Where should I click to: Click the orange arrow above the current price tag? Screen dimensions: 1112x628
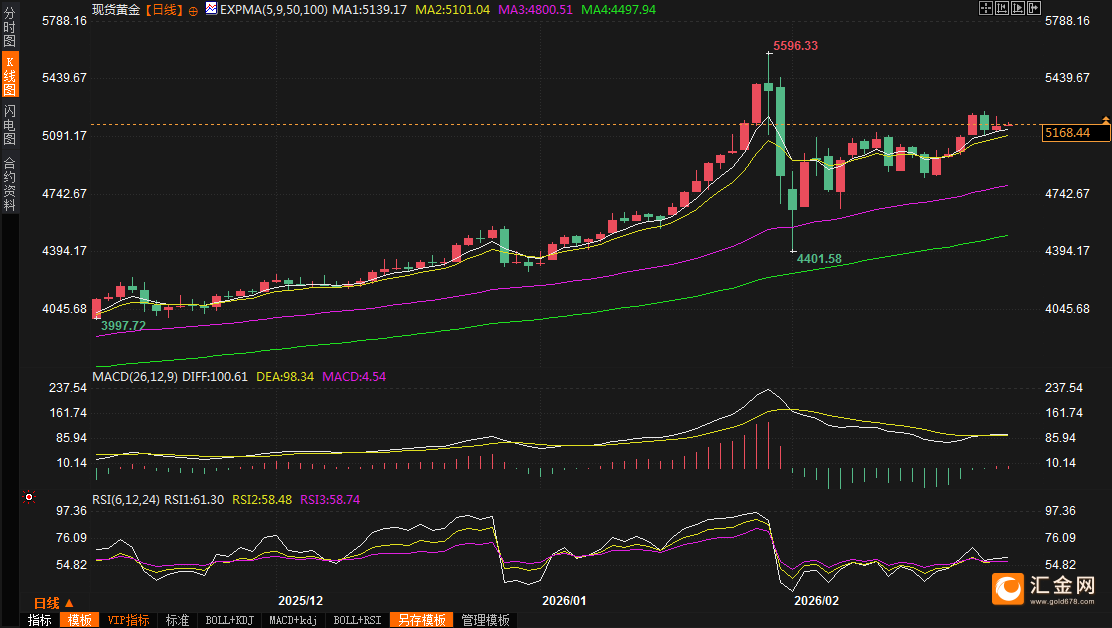coord(1105,120)
